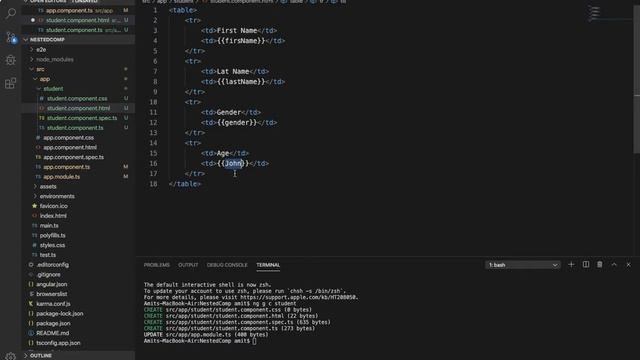Collapse the src folder
Screen dimensions: 640x360
(x=40, y=69)
